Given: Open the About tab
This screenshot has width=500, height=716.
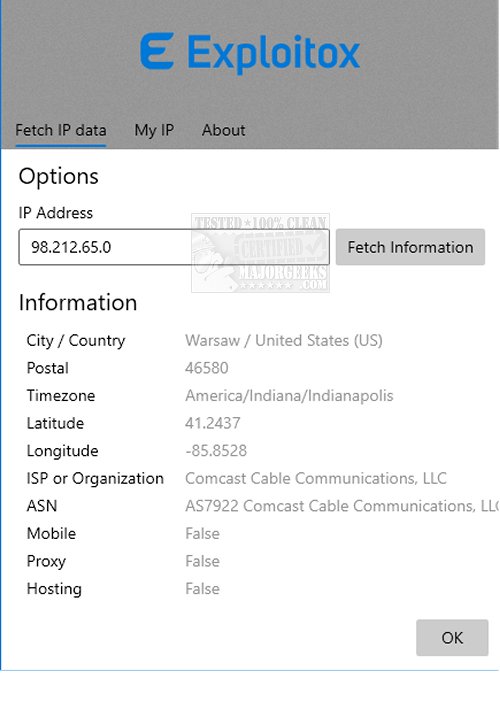Looking at the screenshot, I should pyautogui.click(x=223, y=130).
